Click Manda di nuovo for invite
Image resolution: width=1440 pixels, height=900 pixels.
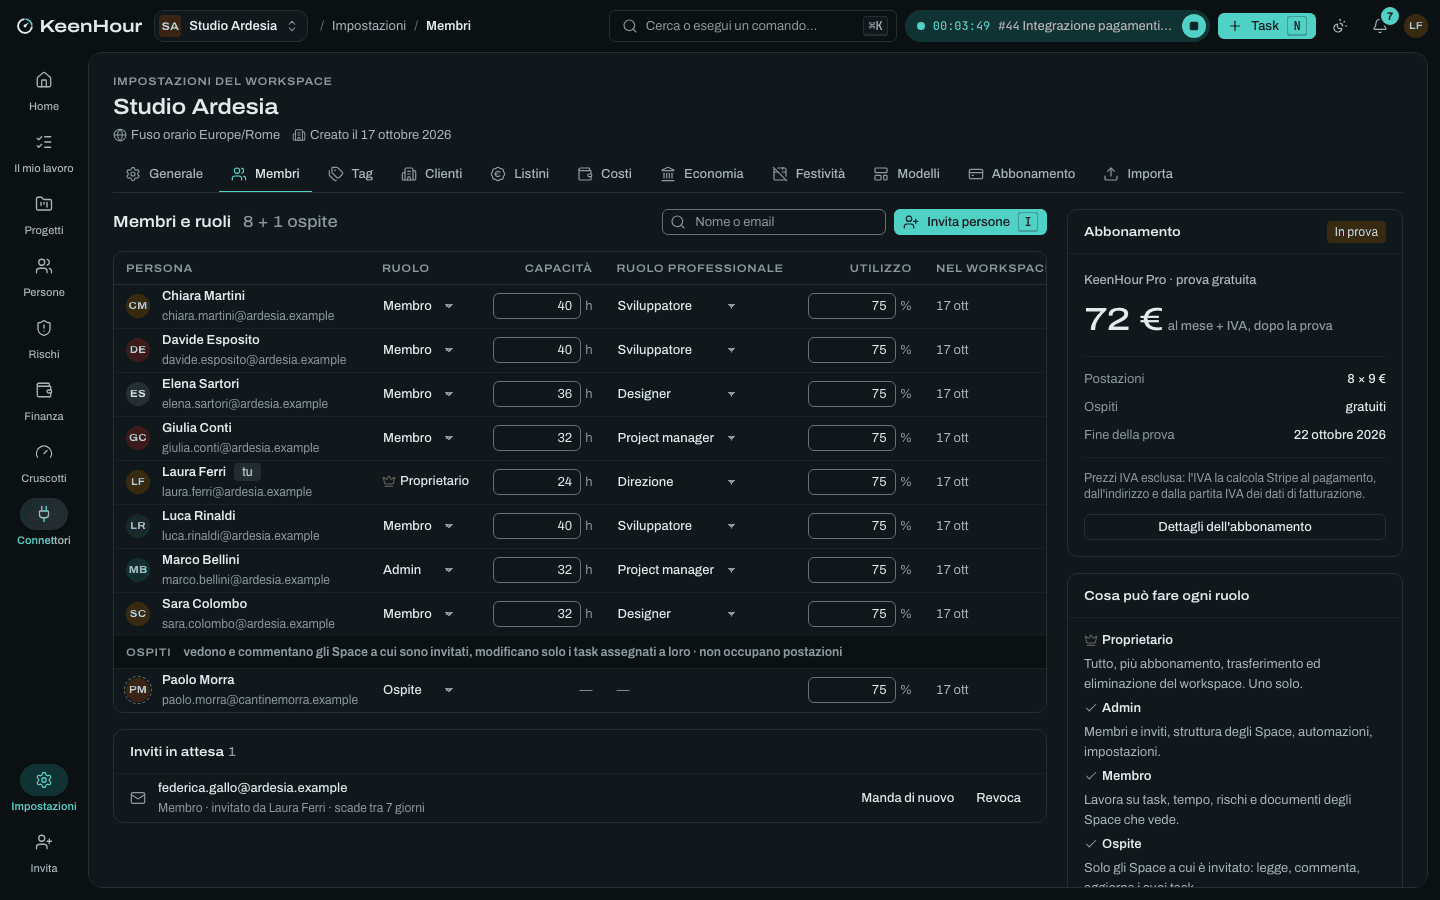point(908,798)
